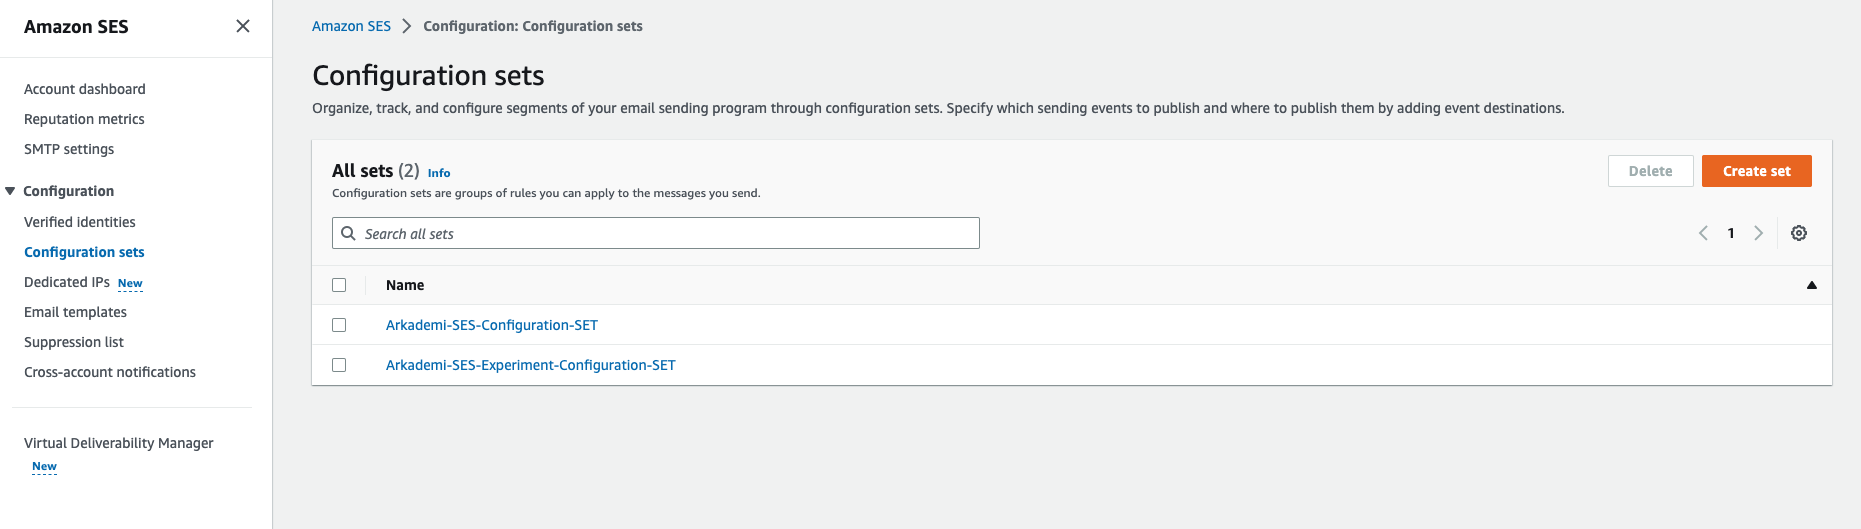The image size is (1861, 529).
Task: Sort by Name ascending triangle
Action: pyautogui.click(x=1811, y=285)
